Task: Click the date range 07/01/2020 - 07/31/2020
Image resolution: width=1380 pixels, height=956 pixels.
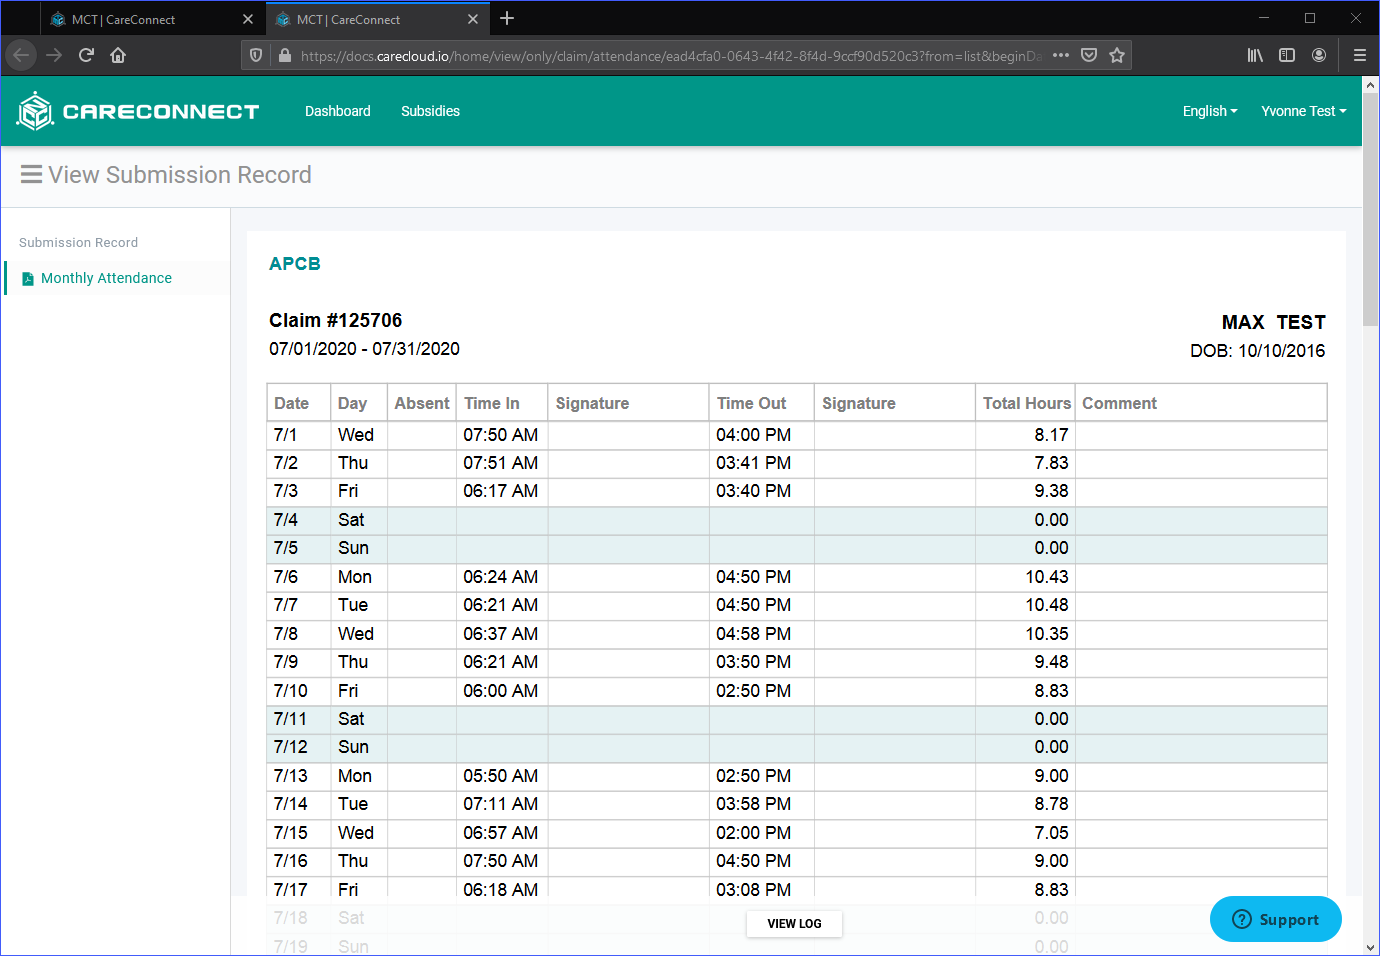Action: 365,349
